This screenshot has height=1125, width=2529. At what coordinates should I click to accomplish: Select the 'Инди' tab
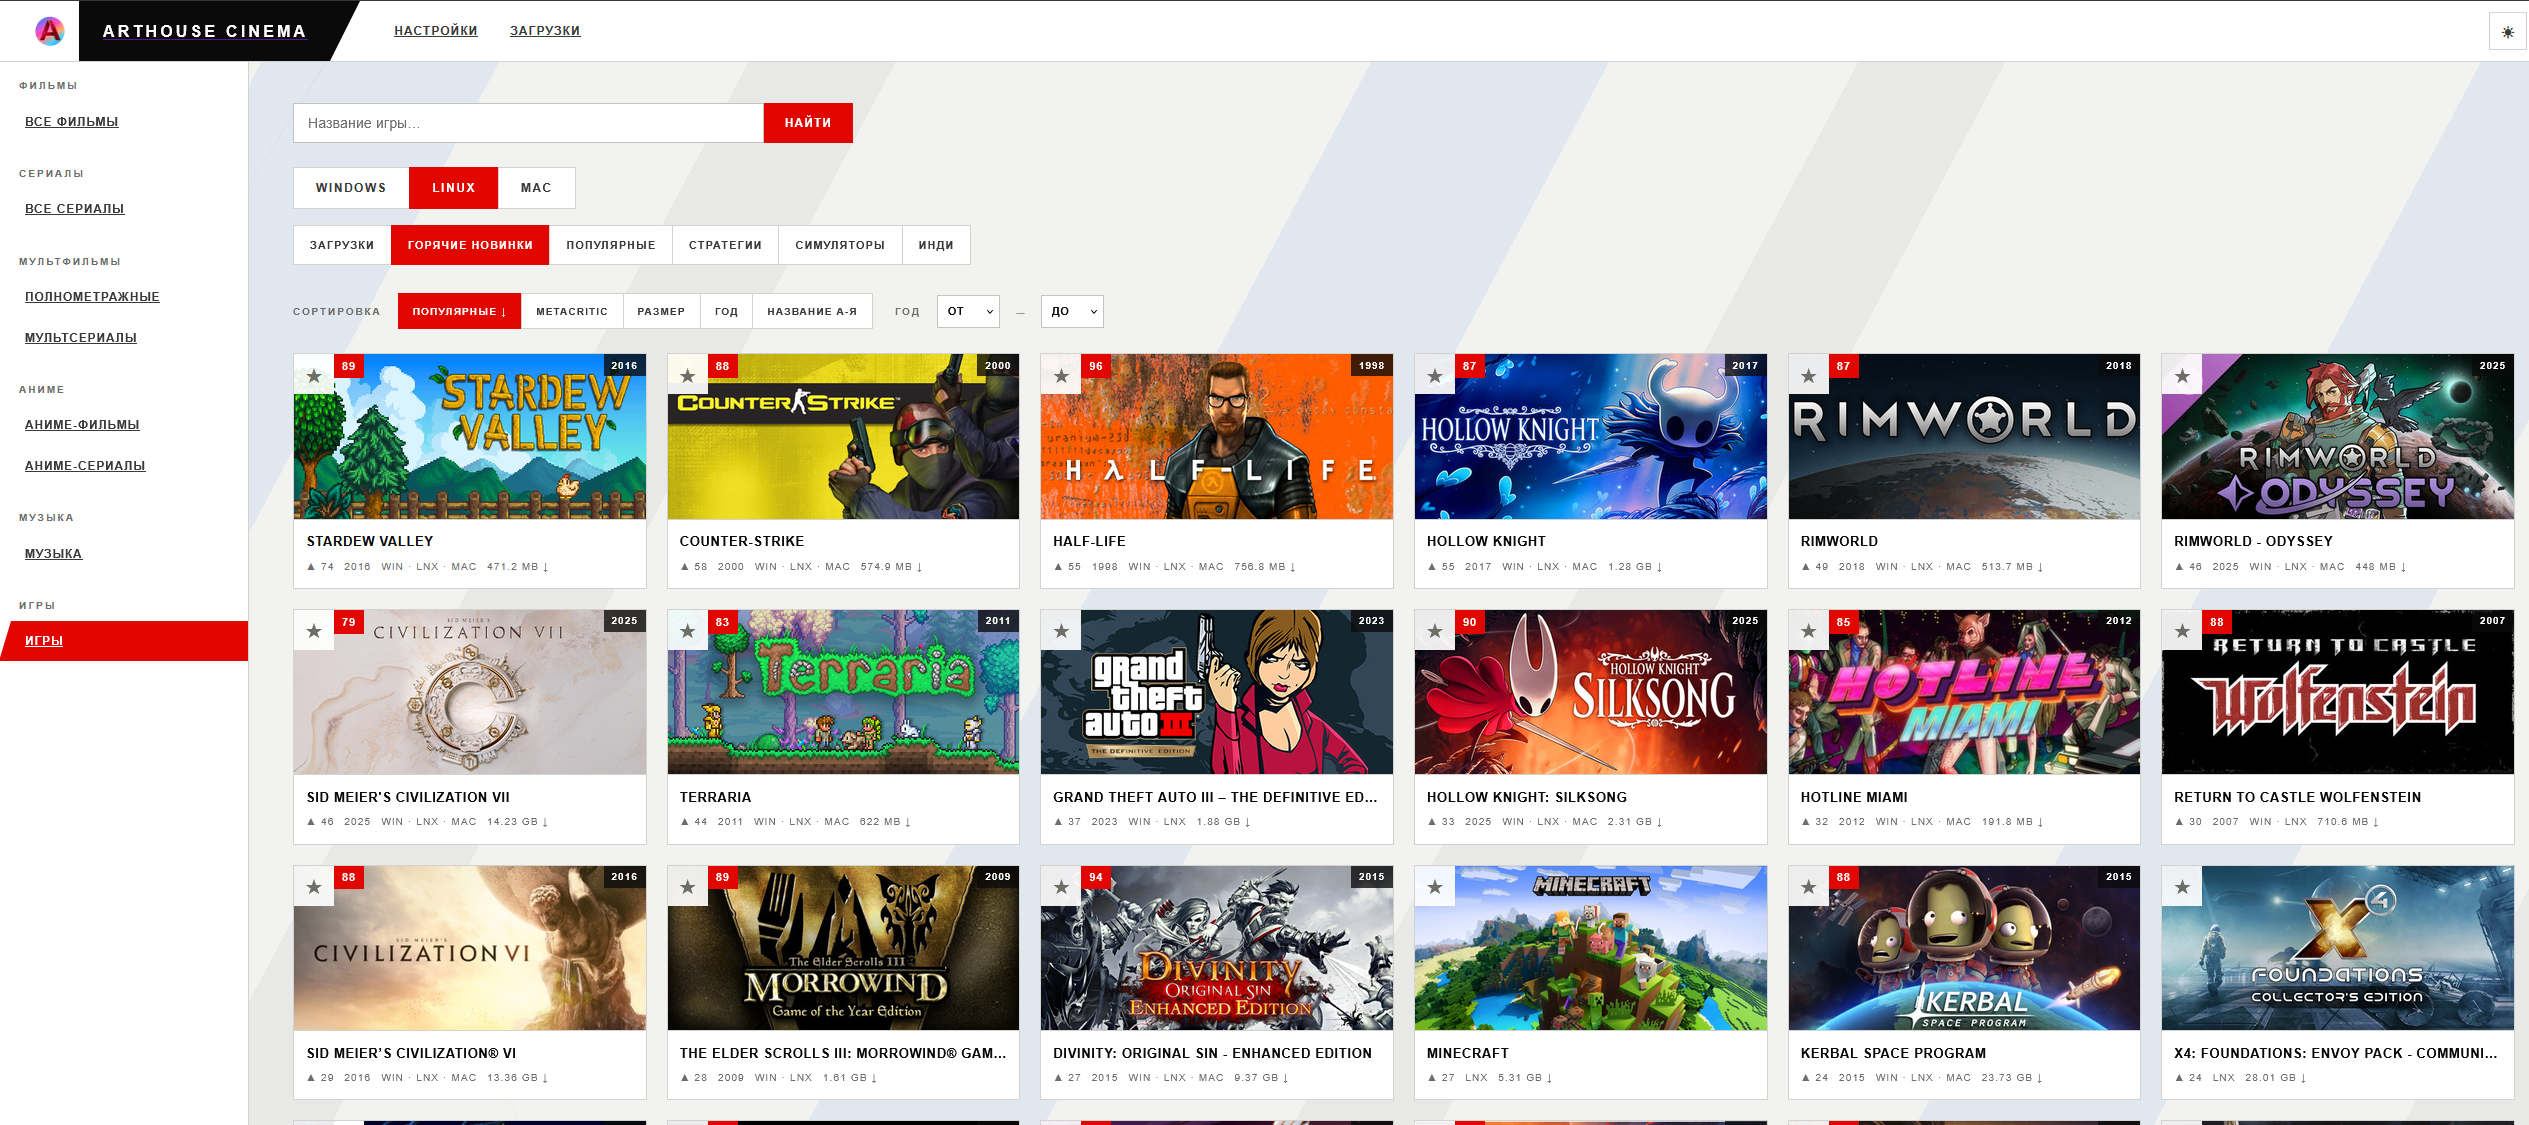click(936, 245)
